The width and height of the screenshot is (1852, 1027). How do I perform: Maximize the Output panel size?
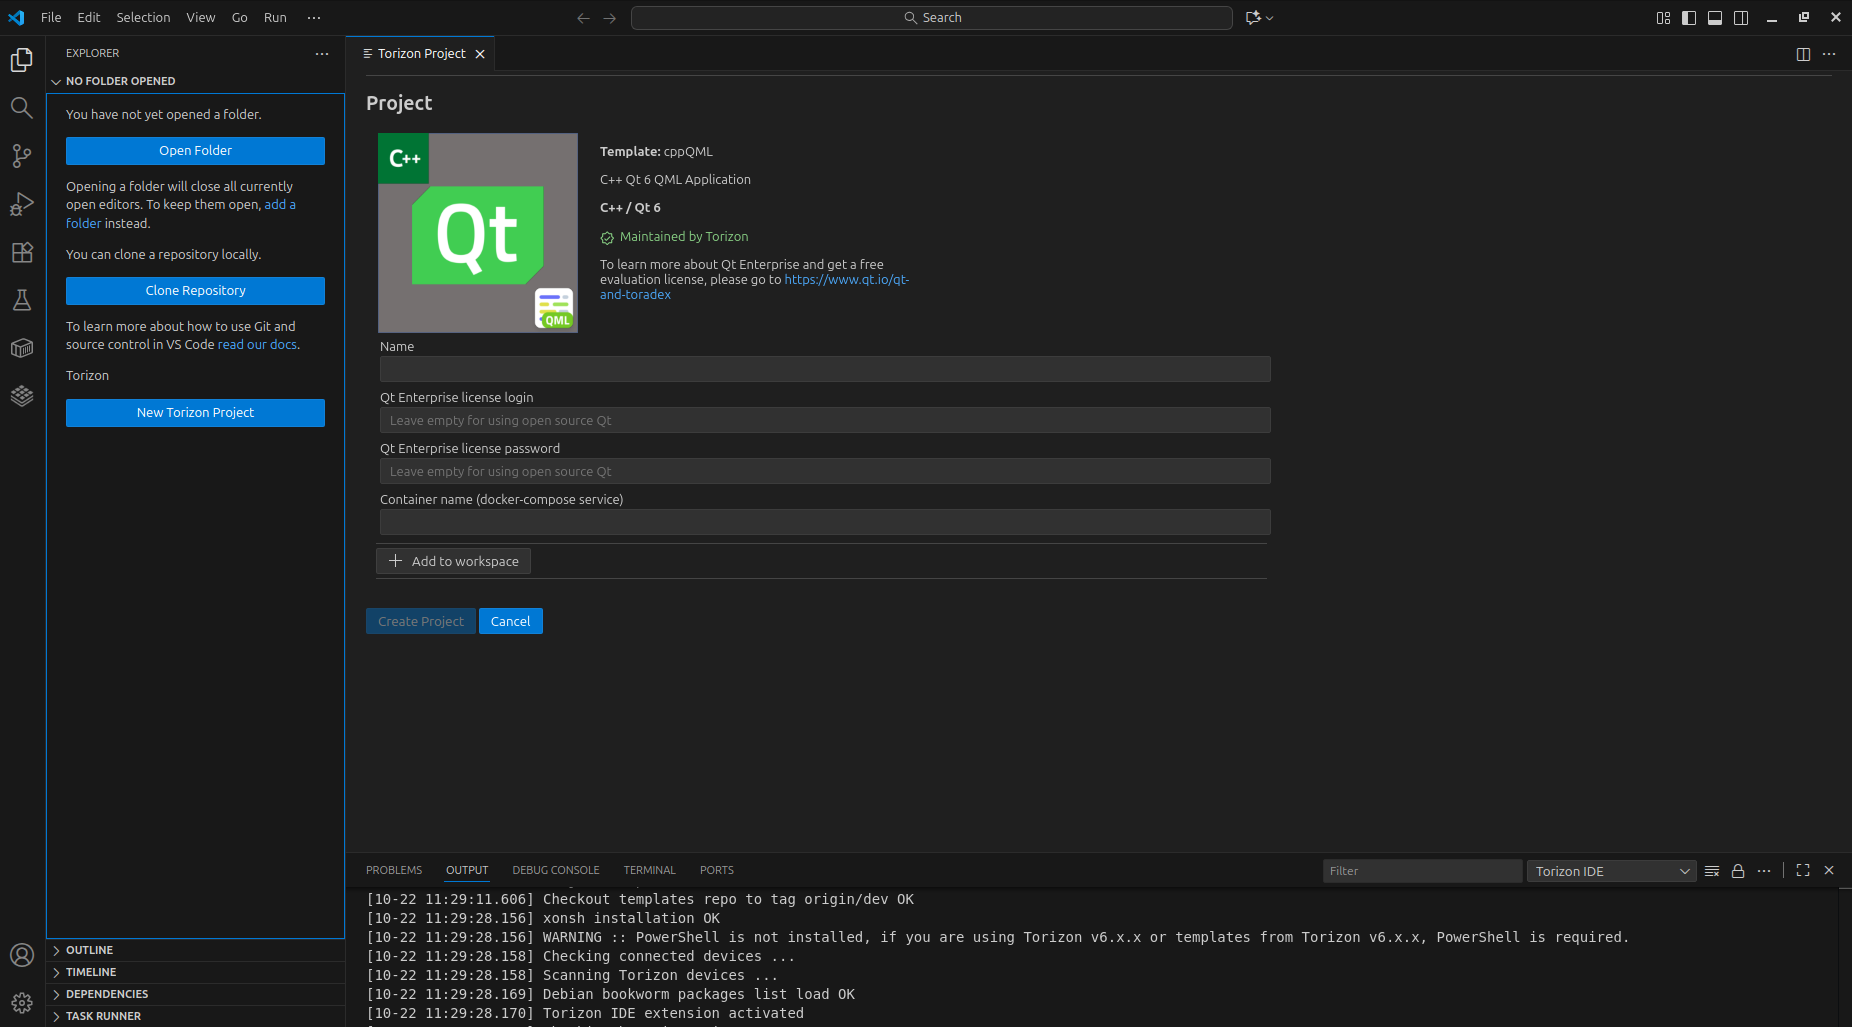(1803, 870)
